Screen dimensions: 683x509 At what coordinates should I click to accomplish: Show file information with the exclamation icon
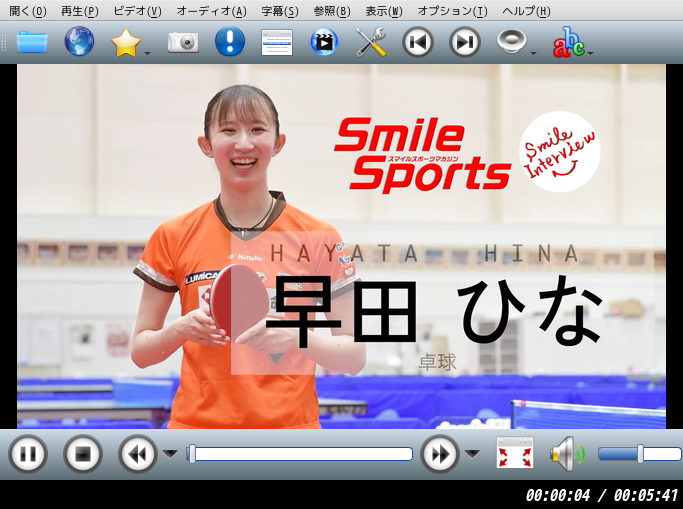tap(230, 42)
